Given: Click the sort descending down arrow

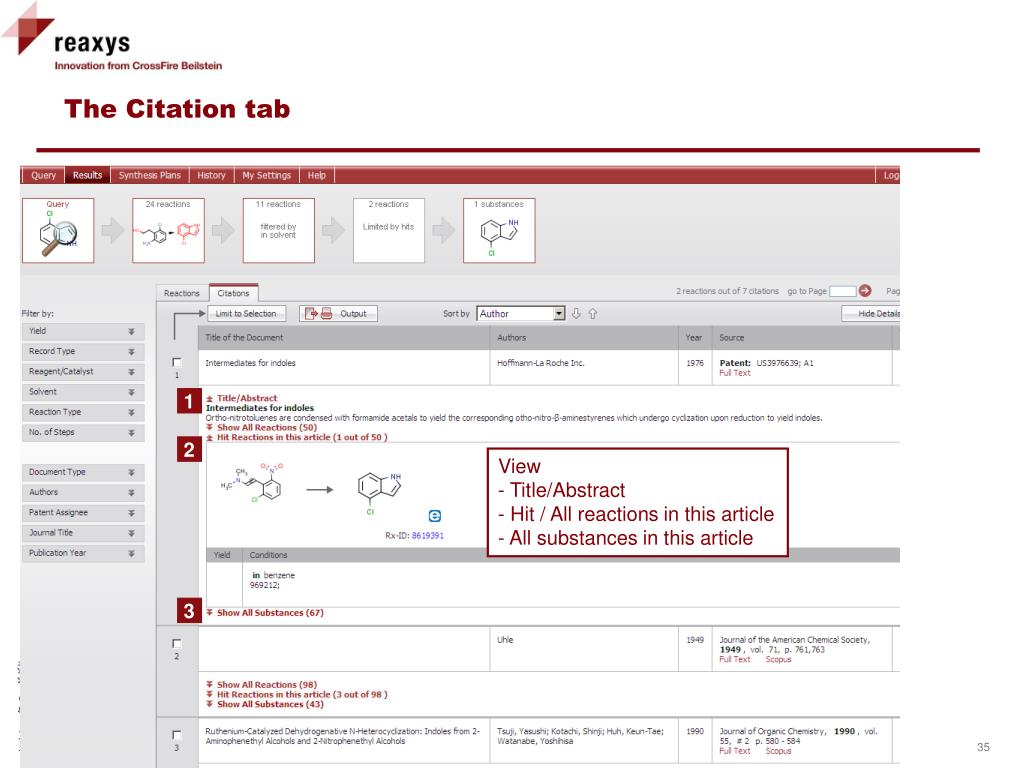Looking at the screenshot, I should [x=576, y=313].
